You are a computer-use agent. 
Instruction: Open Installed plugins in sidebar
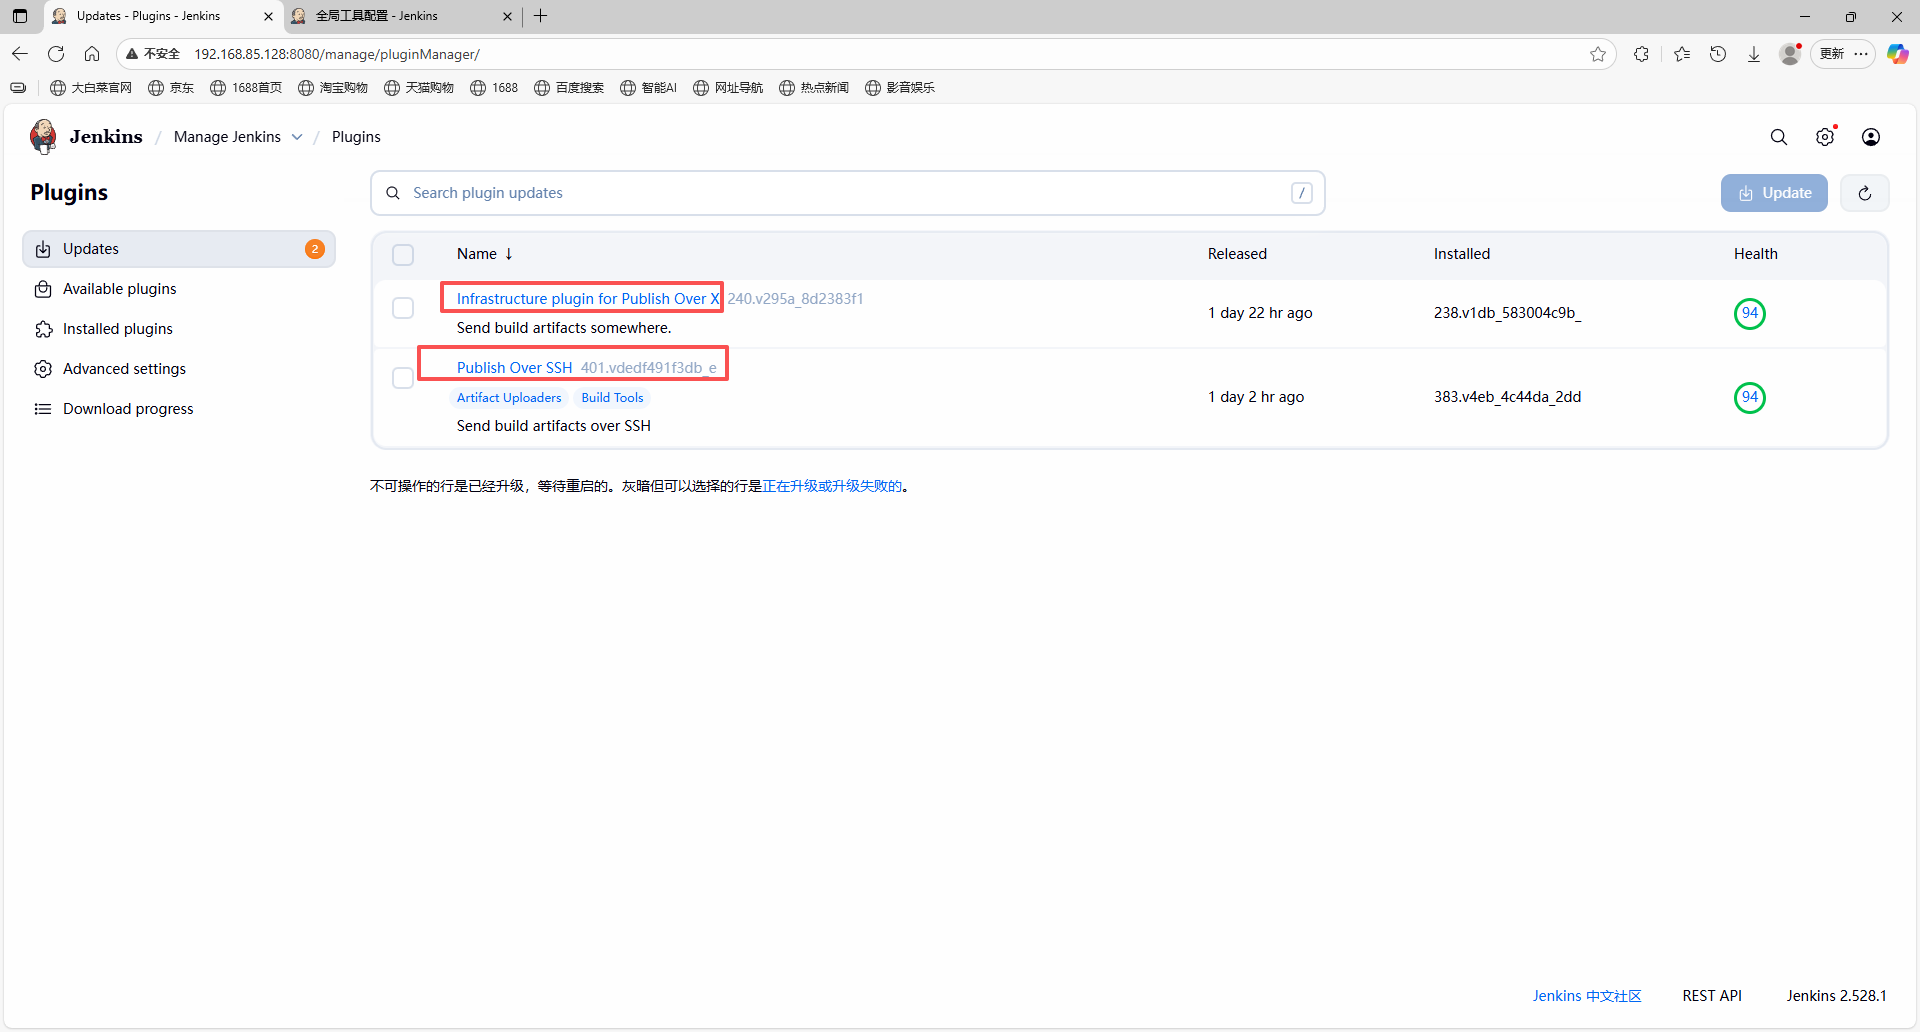[179, 329]
